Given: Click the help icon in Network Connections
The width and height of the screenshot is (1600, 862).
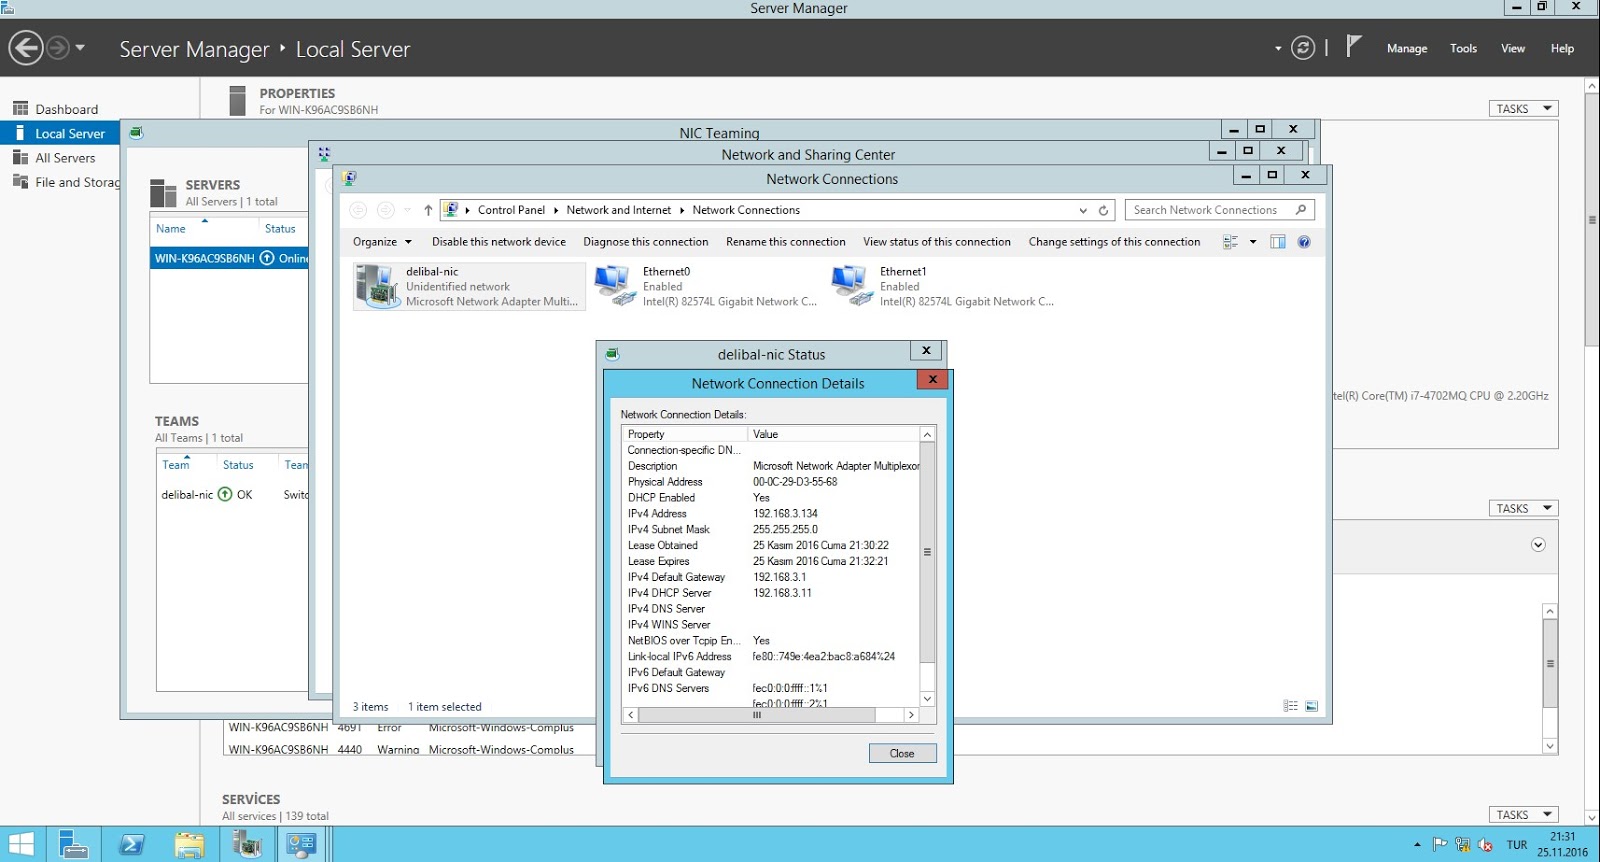Looking at the screenshot, I should pyautogui.click(x=1304, y=242).
